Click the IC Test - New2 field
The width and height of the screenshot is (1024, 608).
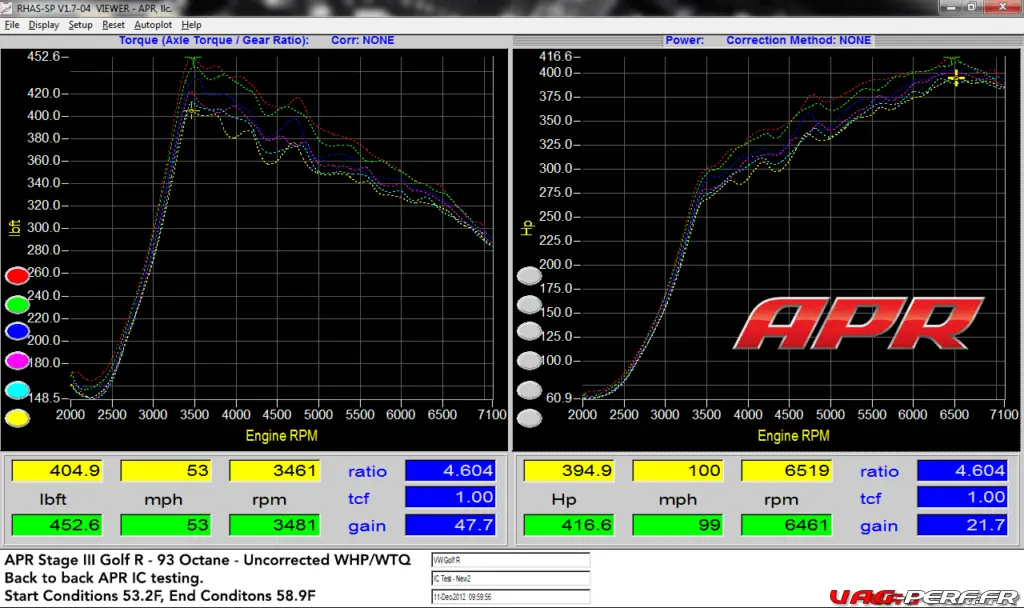click(511, 579)
